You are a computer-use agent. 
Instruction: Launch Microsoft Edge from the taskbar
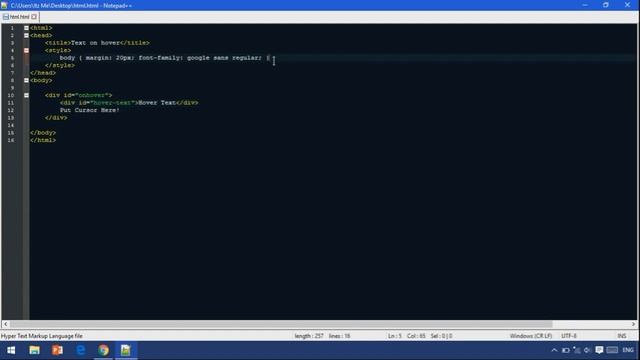(x=80, y=350)
